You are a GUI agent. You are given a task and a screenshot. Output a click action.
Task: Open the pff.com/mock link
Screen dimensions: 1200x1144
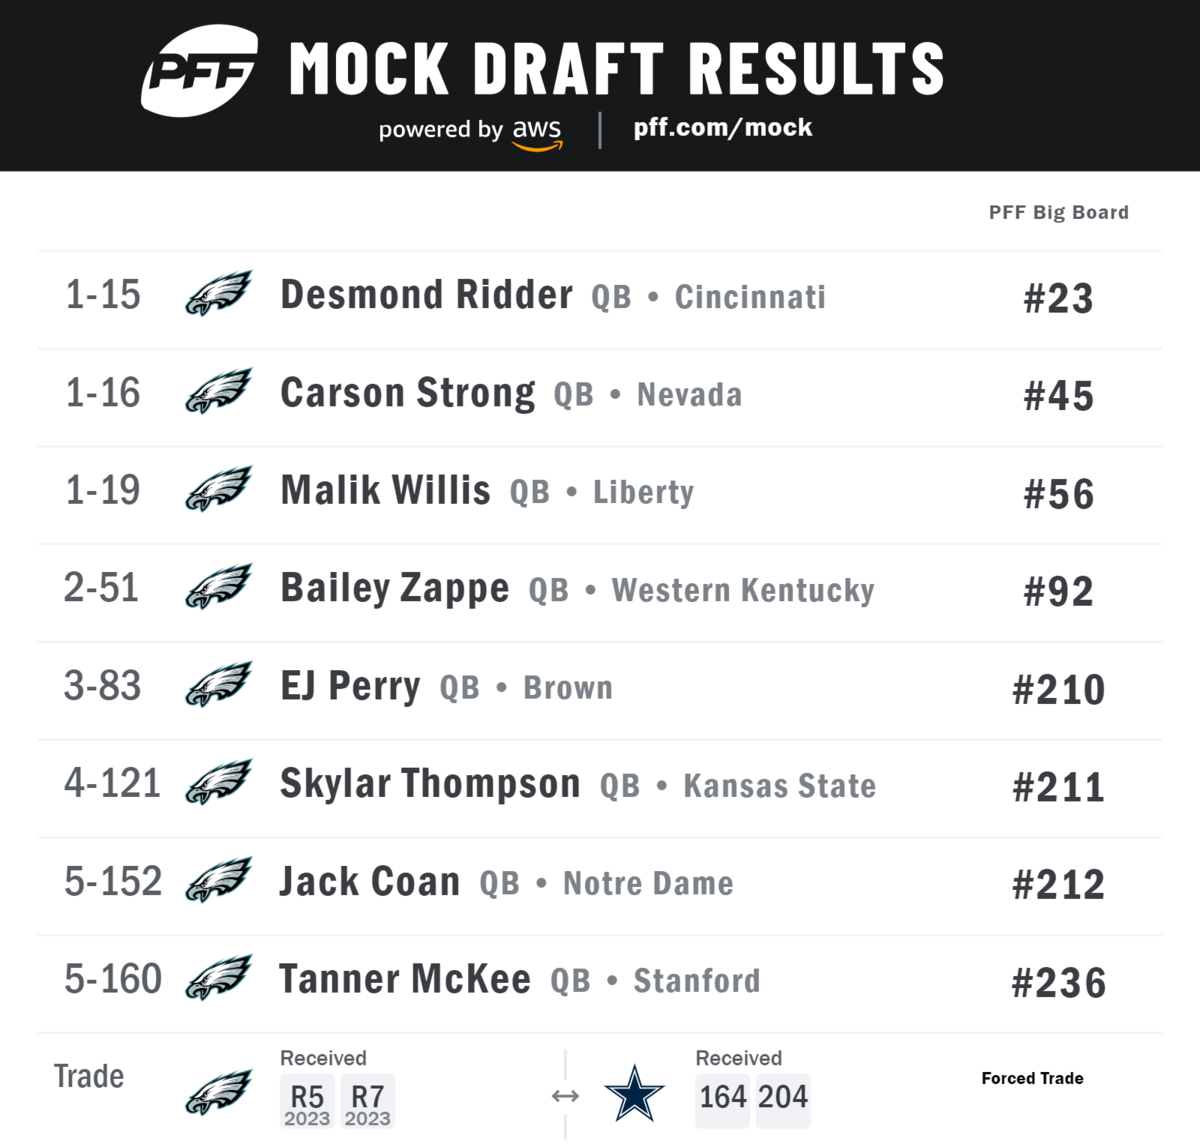[723, 128]
